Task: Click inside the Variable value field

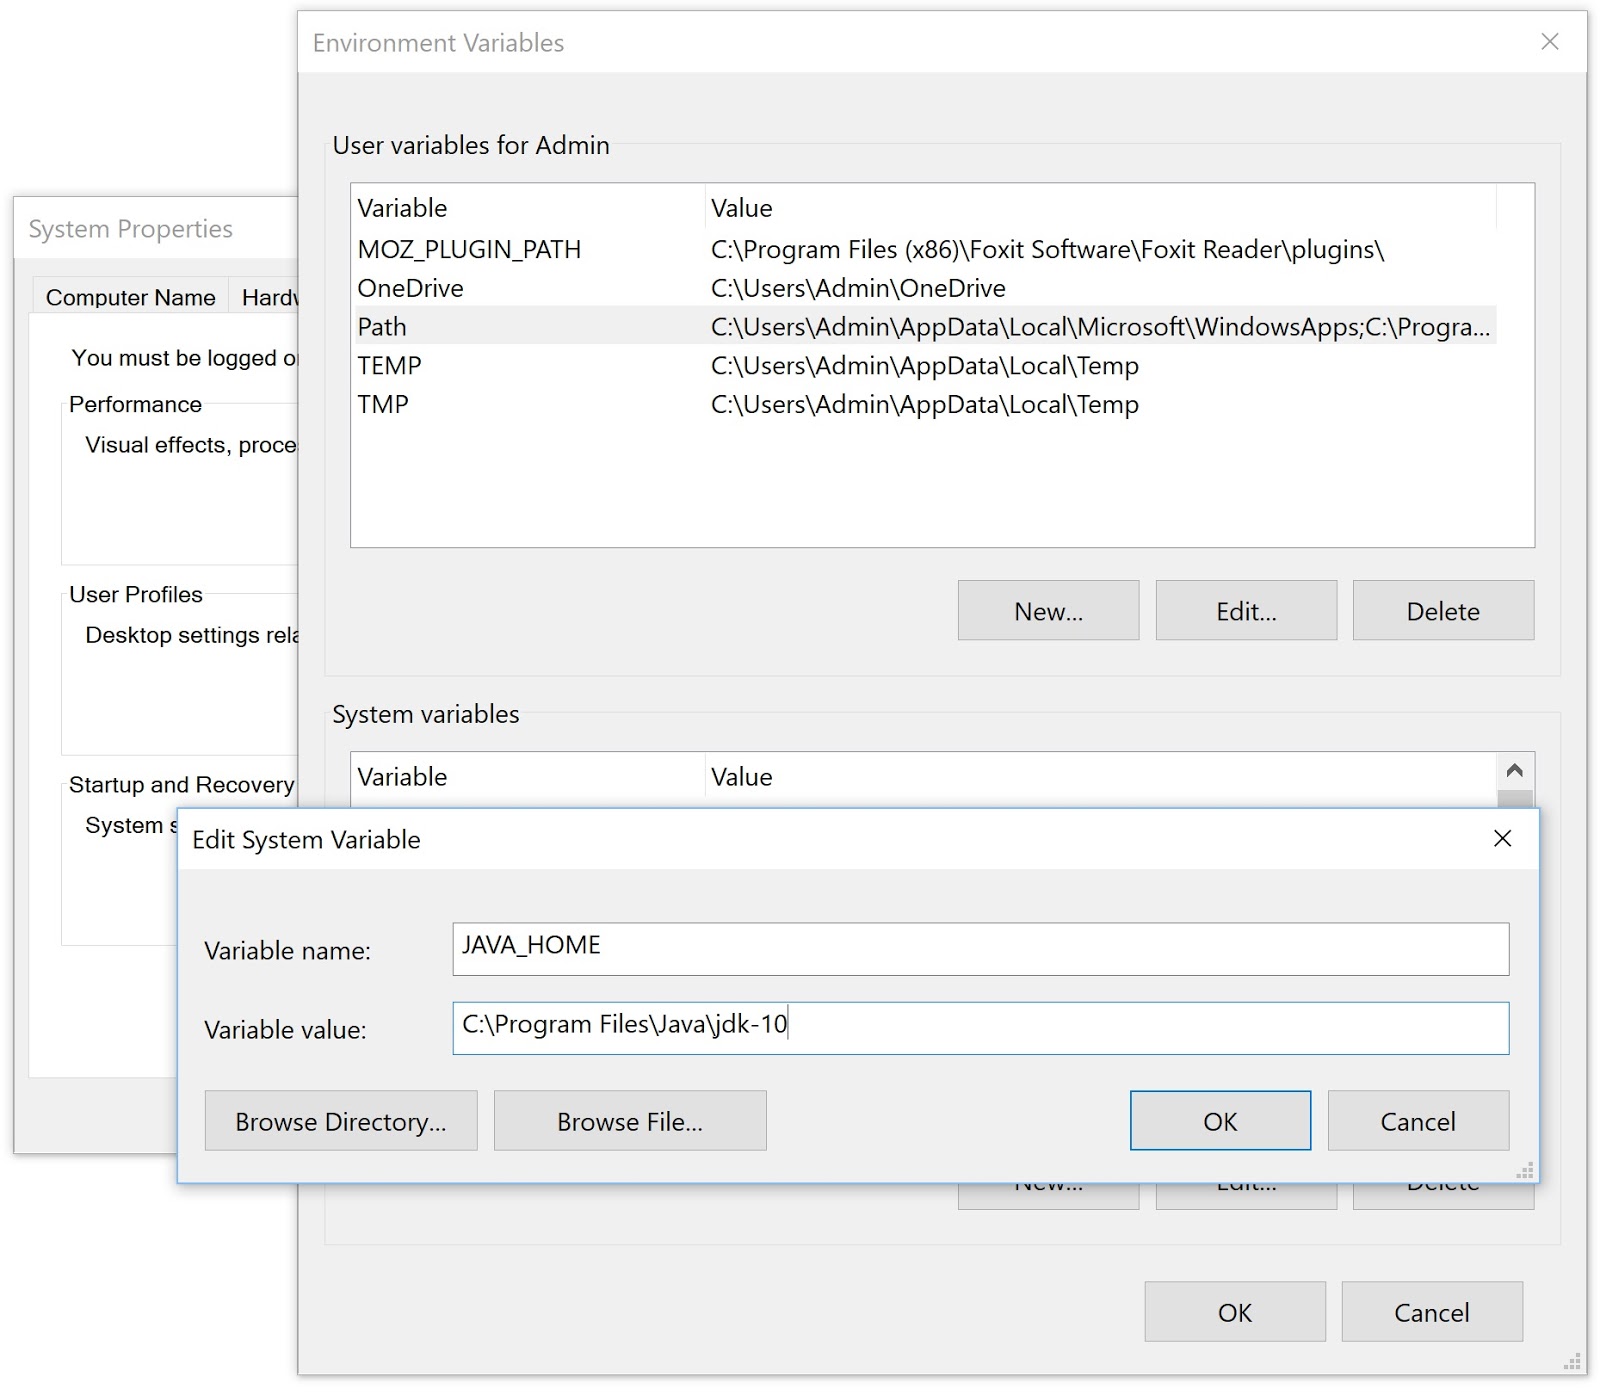Action: click(x=980, y=1028)
